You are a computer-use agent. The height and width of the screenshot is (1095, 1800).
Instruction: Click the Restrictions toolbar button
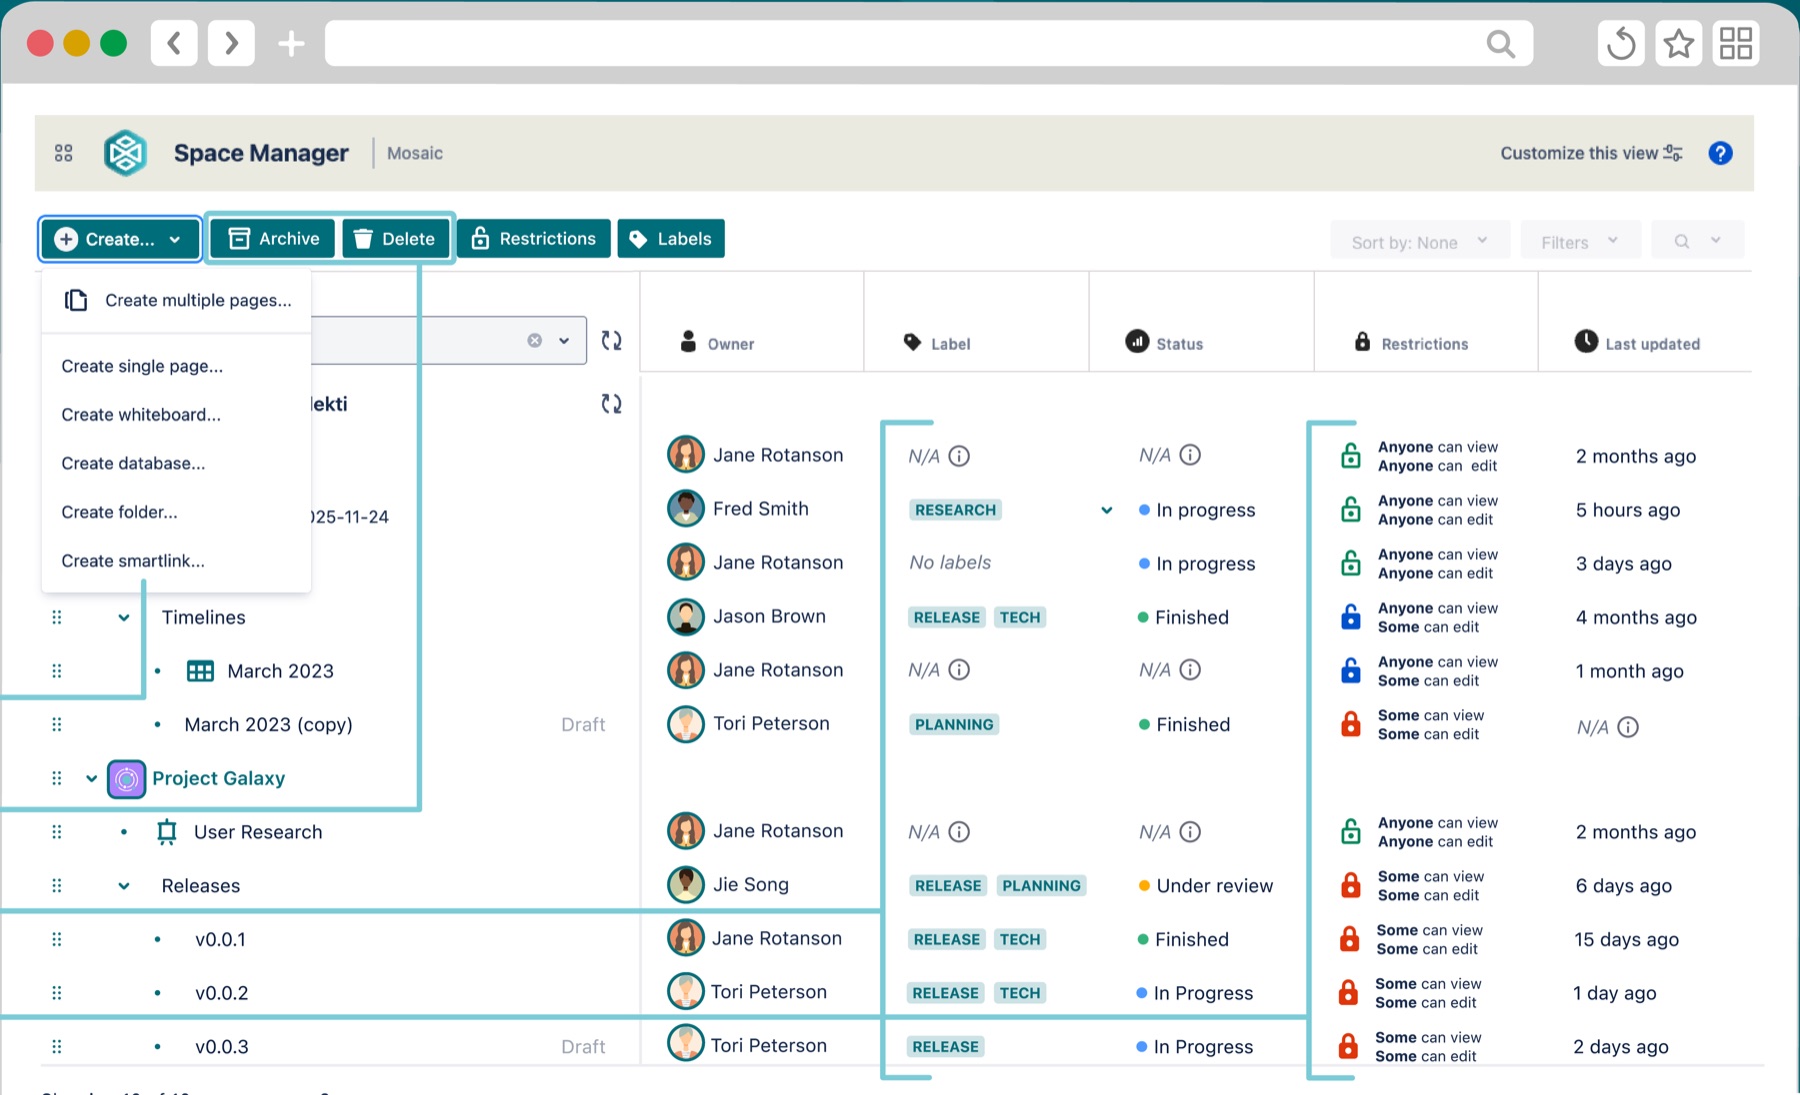(x=534, y=239)
